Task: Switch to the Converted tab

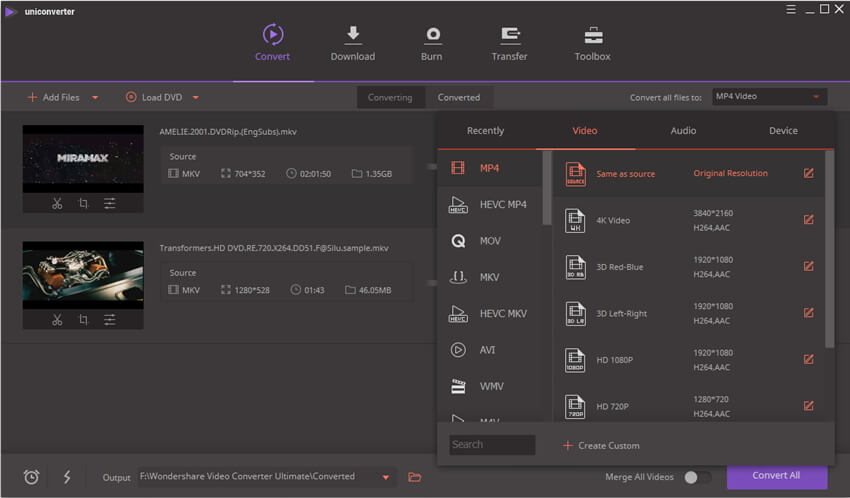Action: pyautogui.click(x=459, y=98)
